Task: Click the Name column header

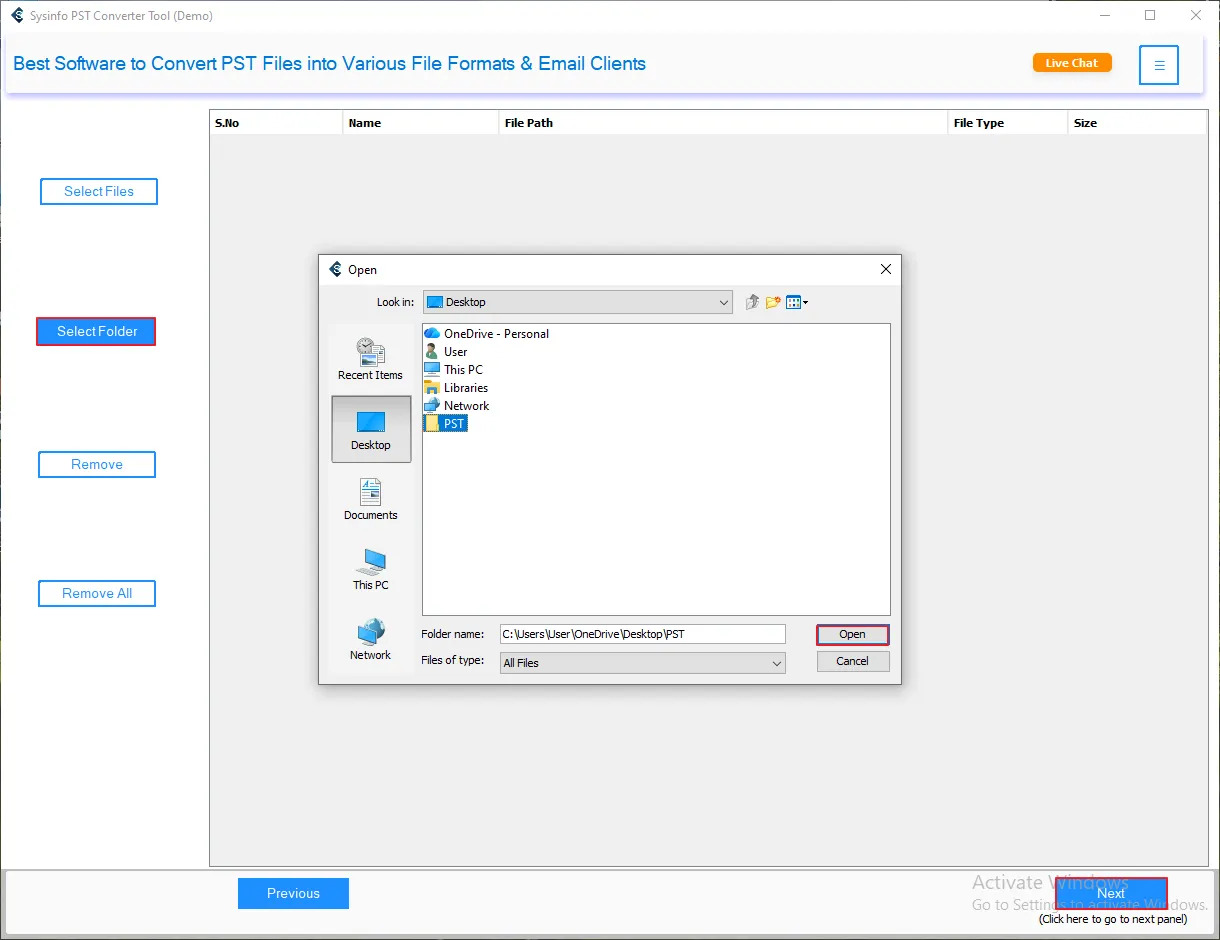Action: tap(421, 123)
